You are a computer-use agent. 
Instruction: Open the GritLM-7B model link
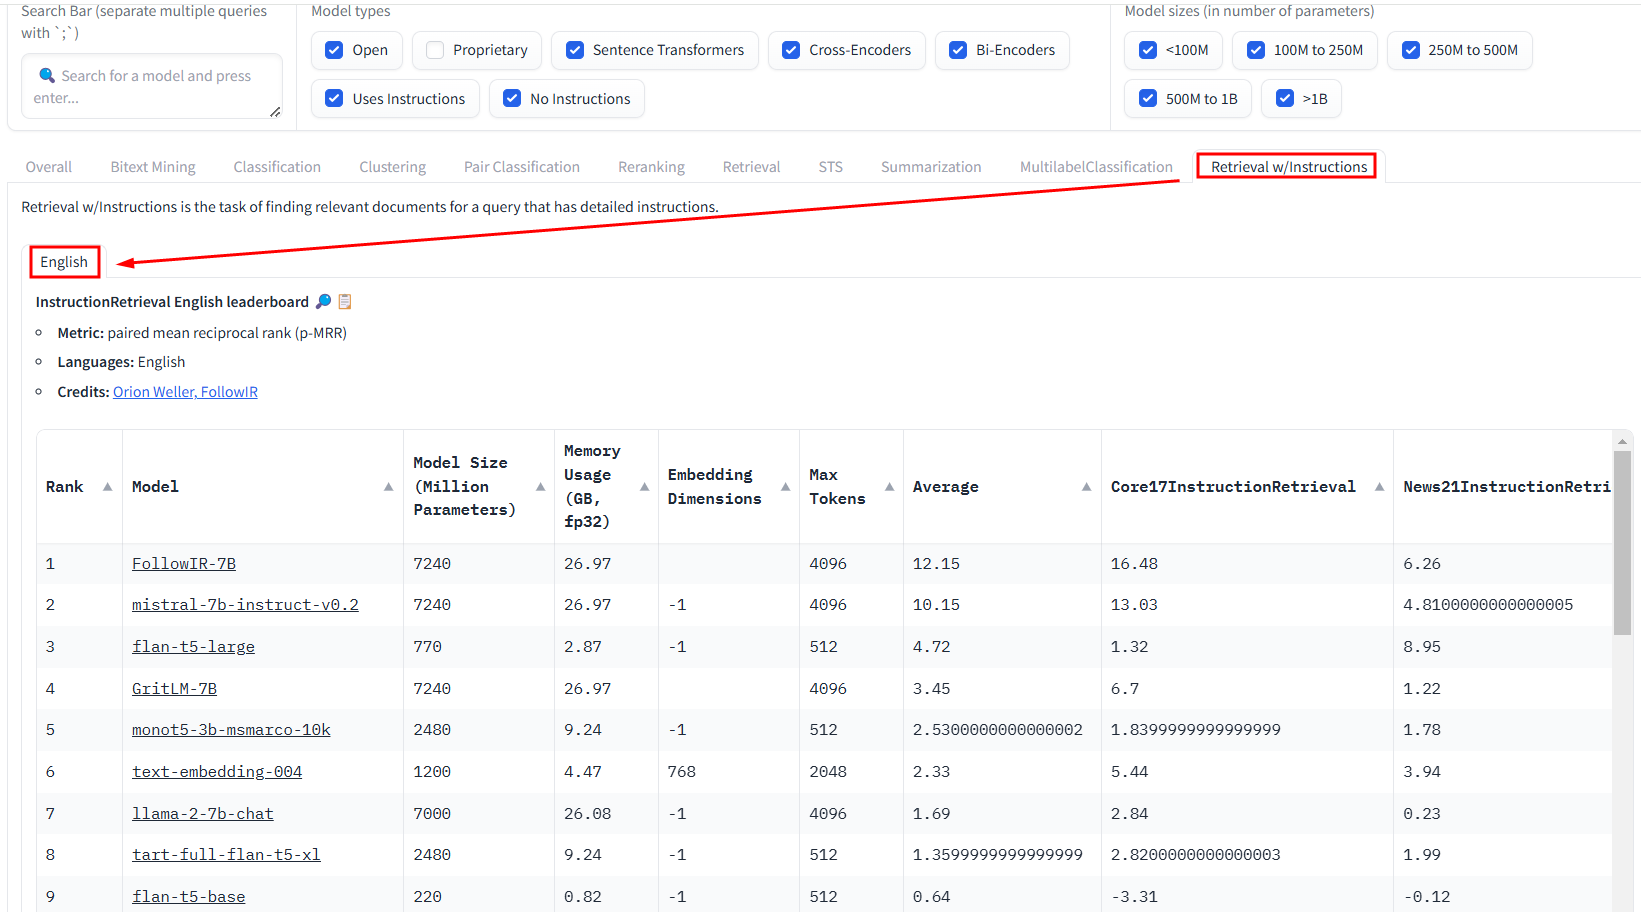[174, 689]
